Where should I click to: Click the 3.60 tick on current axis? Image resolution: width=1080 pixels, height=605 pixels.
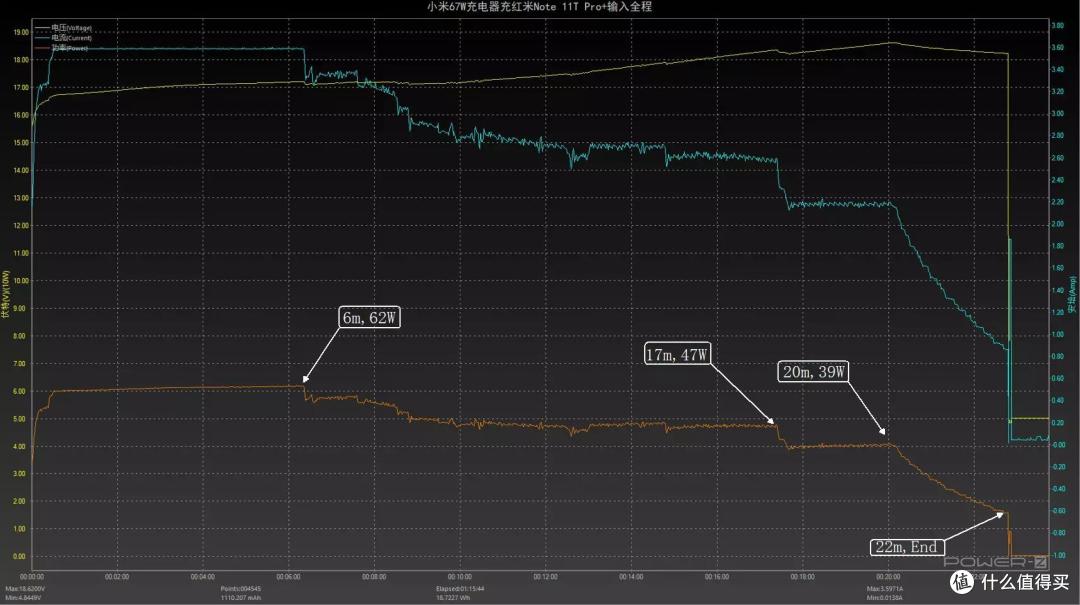[x=1057, y=48]
